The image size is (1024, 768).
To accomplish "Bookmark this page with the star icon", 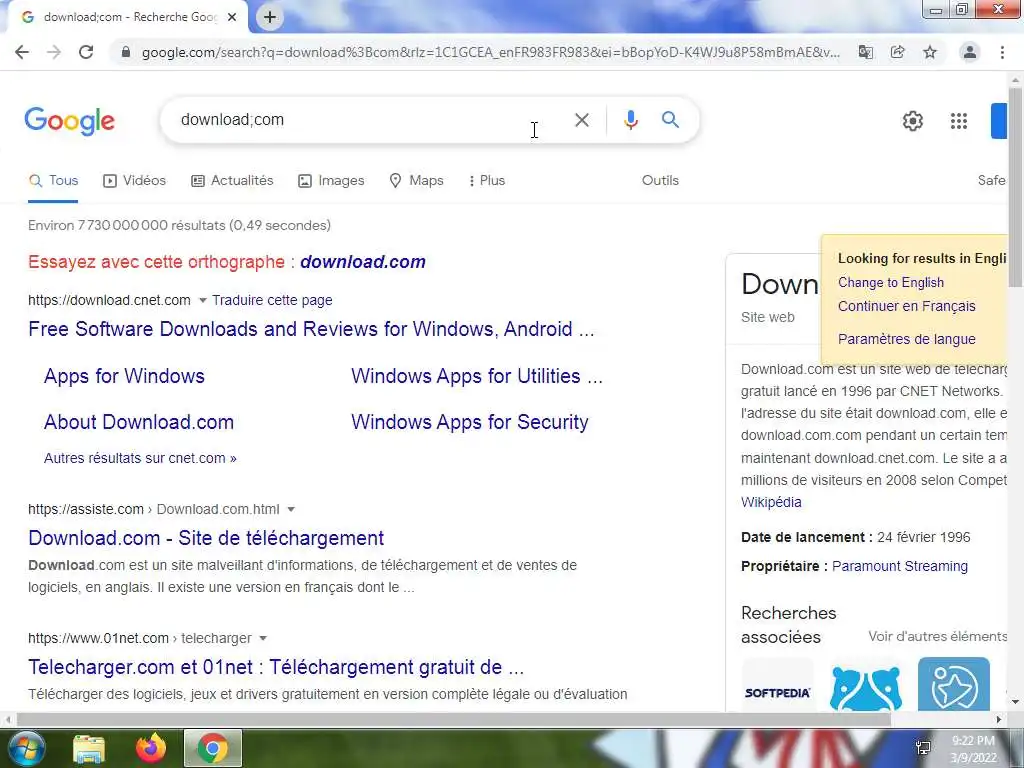I will tap(930, 52).
